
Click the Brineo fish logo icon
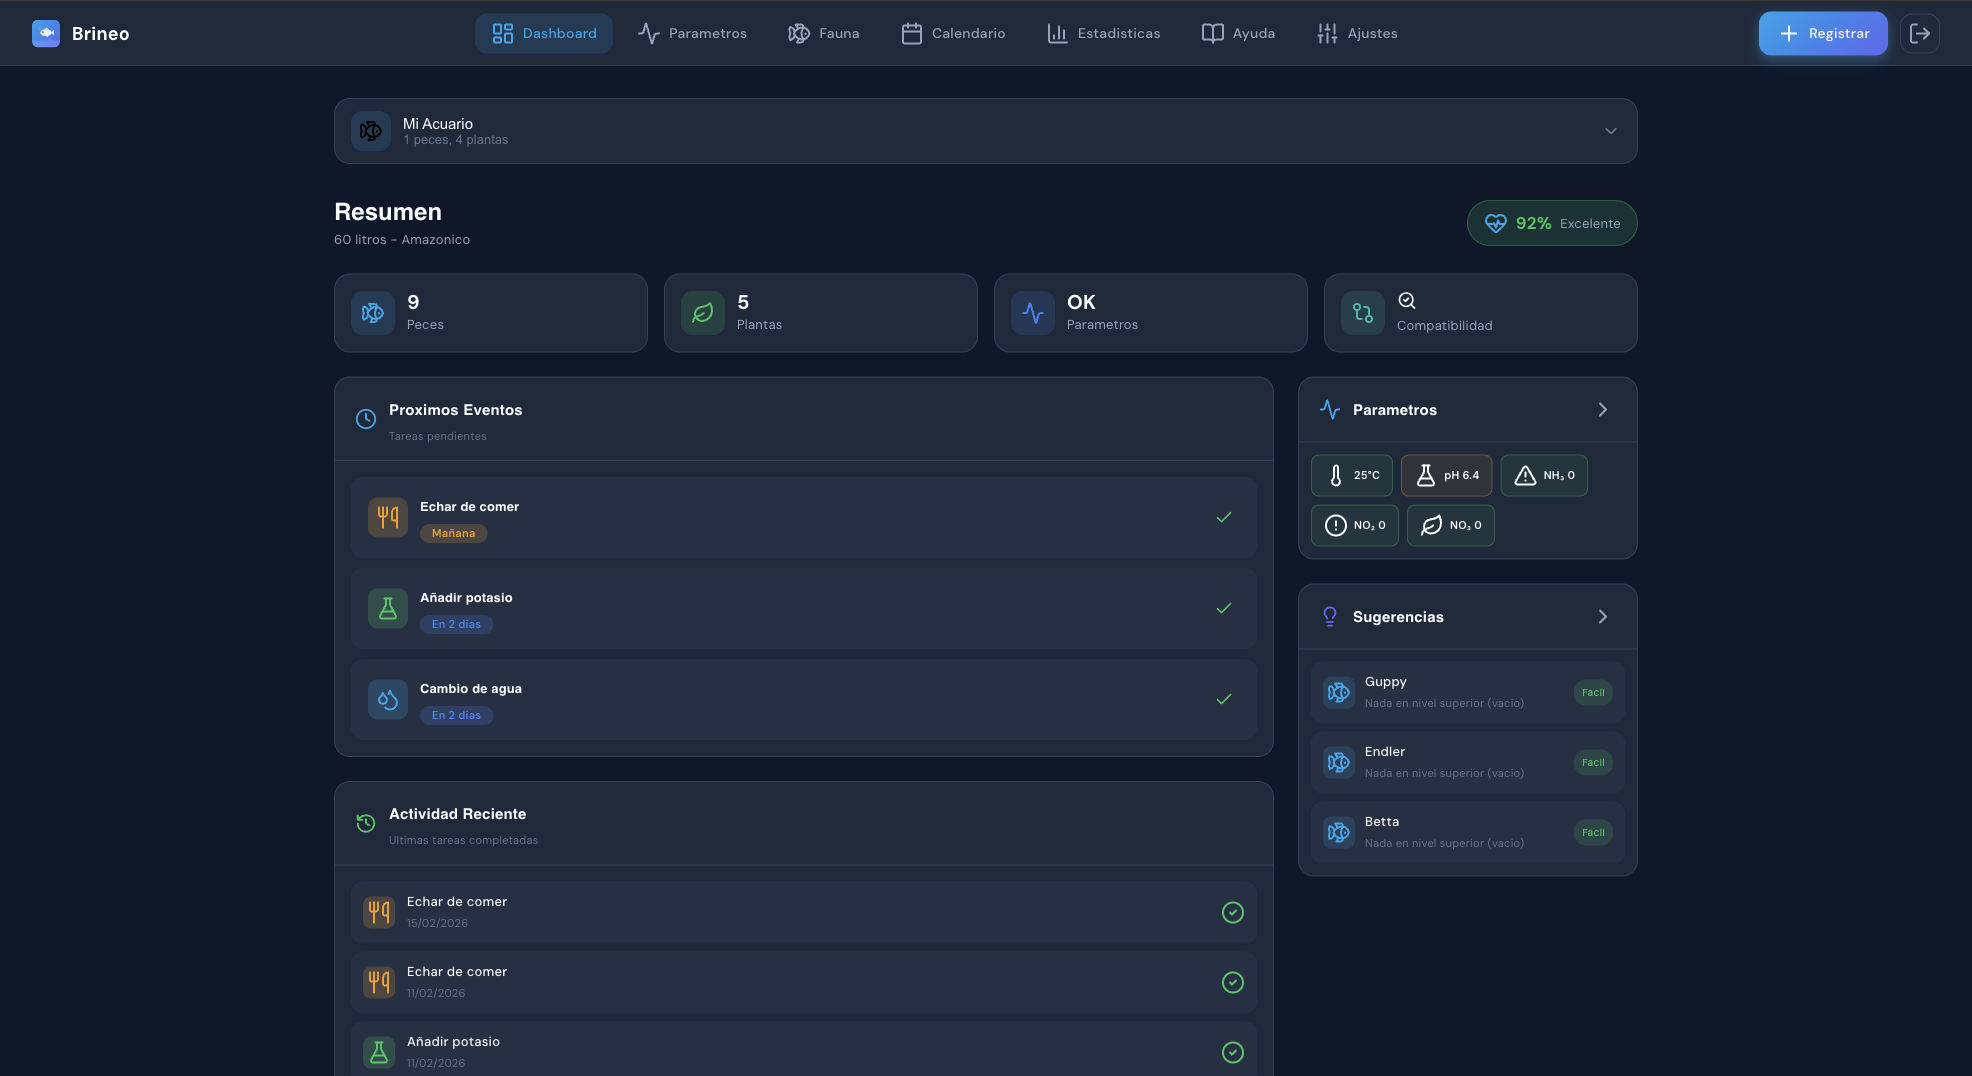(45, 33)
